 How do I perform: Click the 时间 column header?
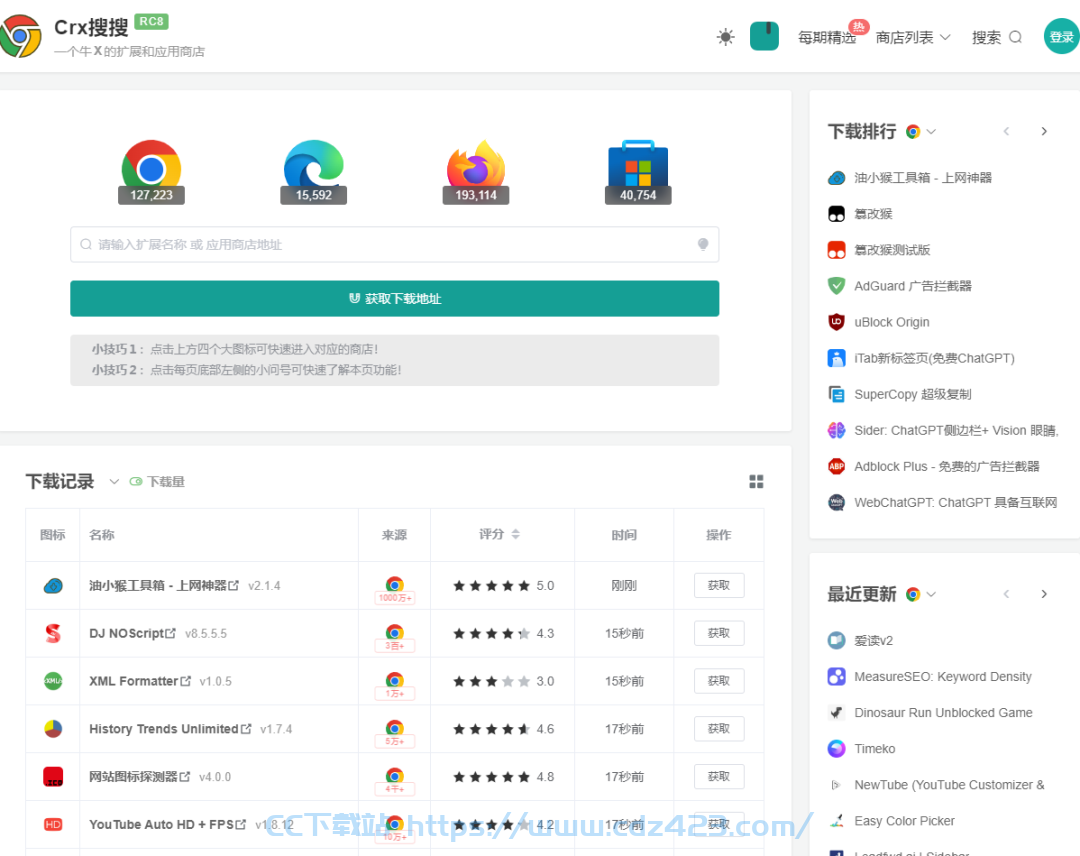[624, 535]
